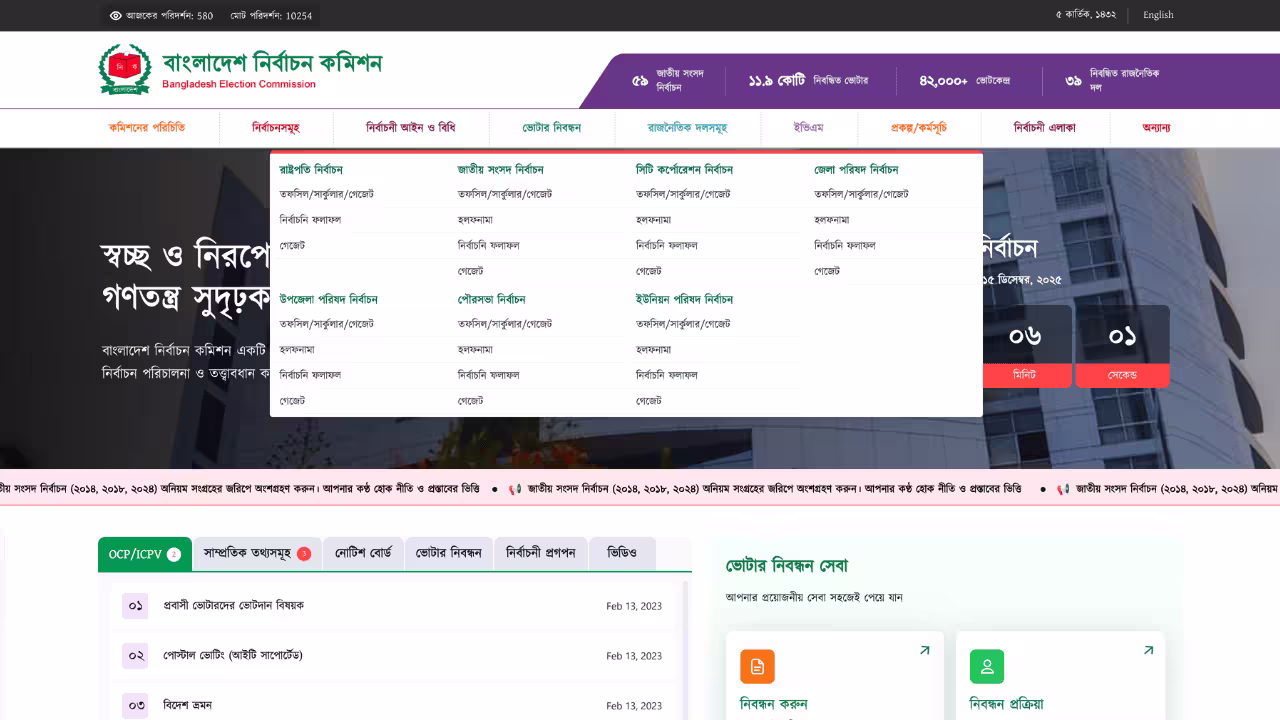Open the arrow icon on নিবন্ধন প্রক্রিয়া card

(1148, 650)
